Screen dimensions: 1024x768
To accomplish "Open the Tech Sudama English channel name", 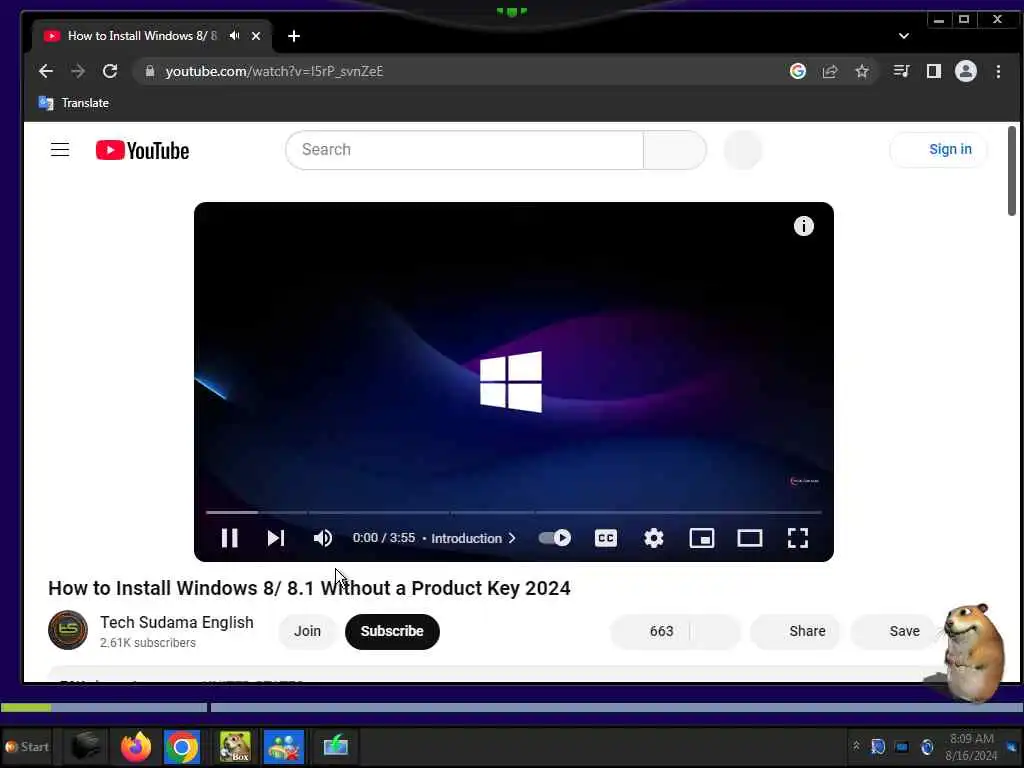I will 176,622.
